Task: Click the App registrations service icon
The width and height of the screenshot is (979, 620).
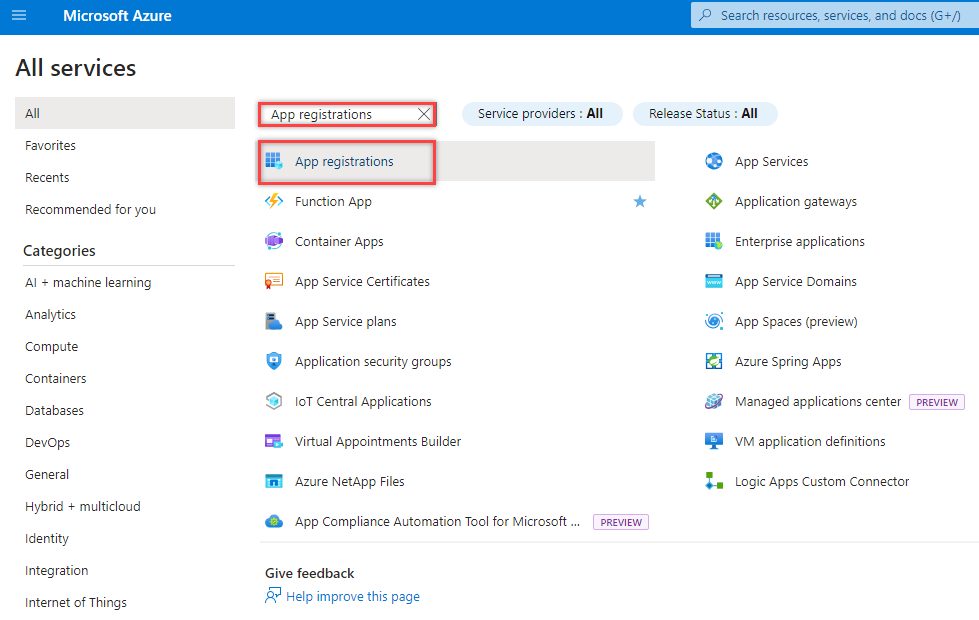Action: point(274,161)
